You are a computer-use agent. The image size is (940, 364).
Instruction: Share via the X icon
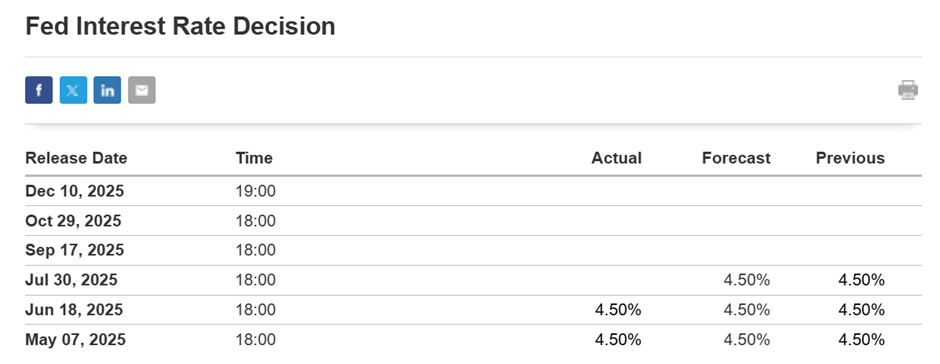73,90
